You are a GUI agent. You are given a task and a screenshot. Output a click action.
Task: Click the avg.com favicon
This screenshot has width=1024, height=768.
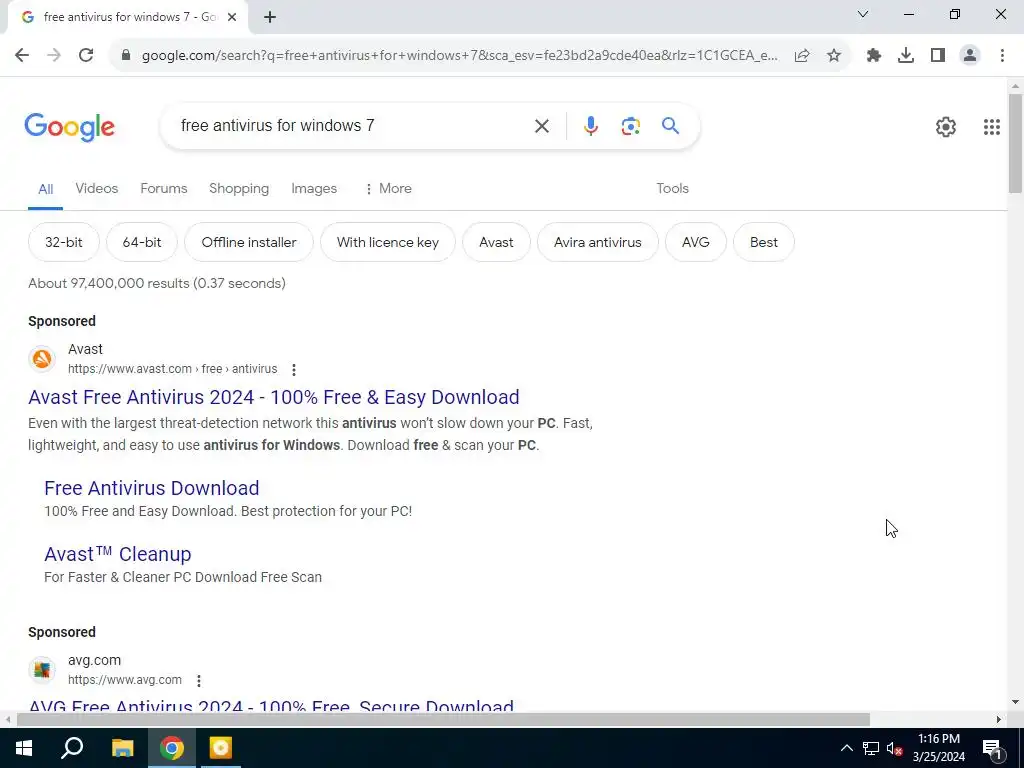[42, 670]
